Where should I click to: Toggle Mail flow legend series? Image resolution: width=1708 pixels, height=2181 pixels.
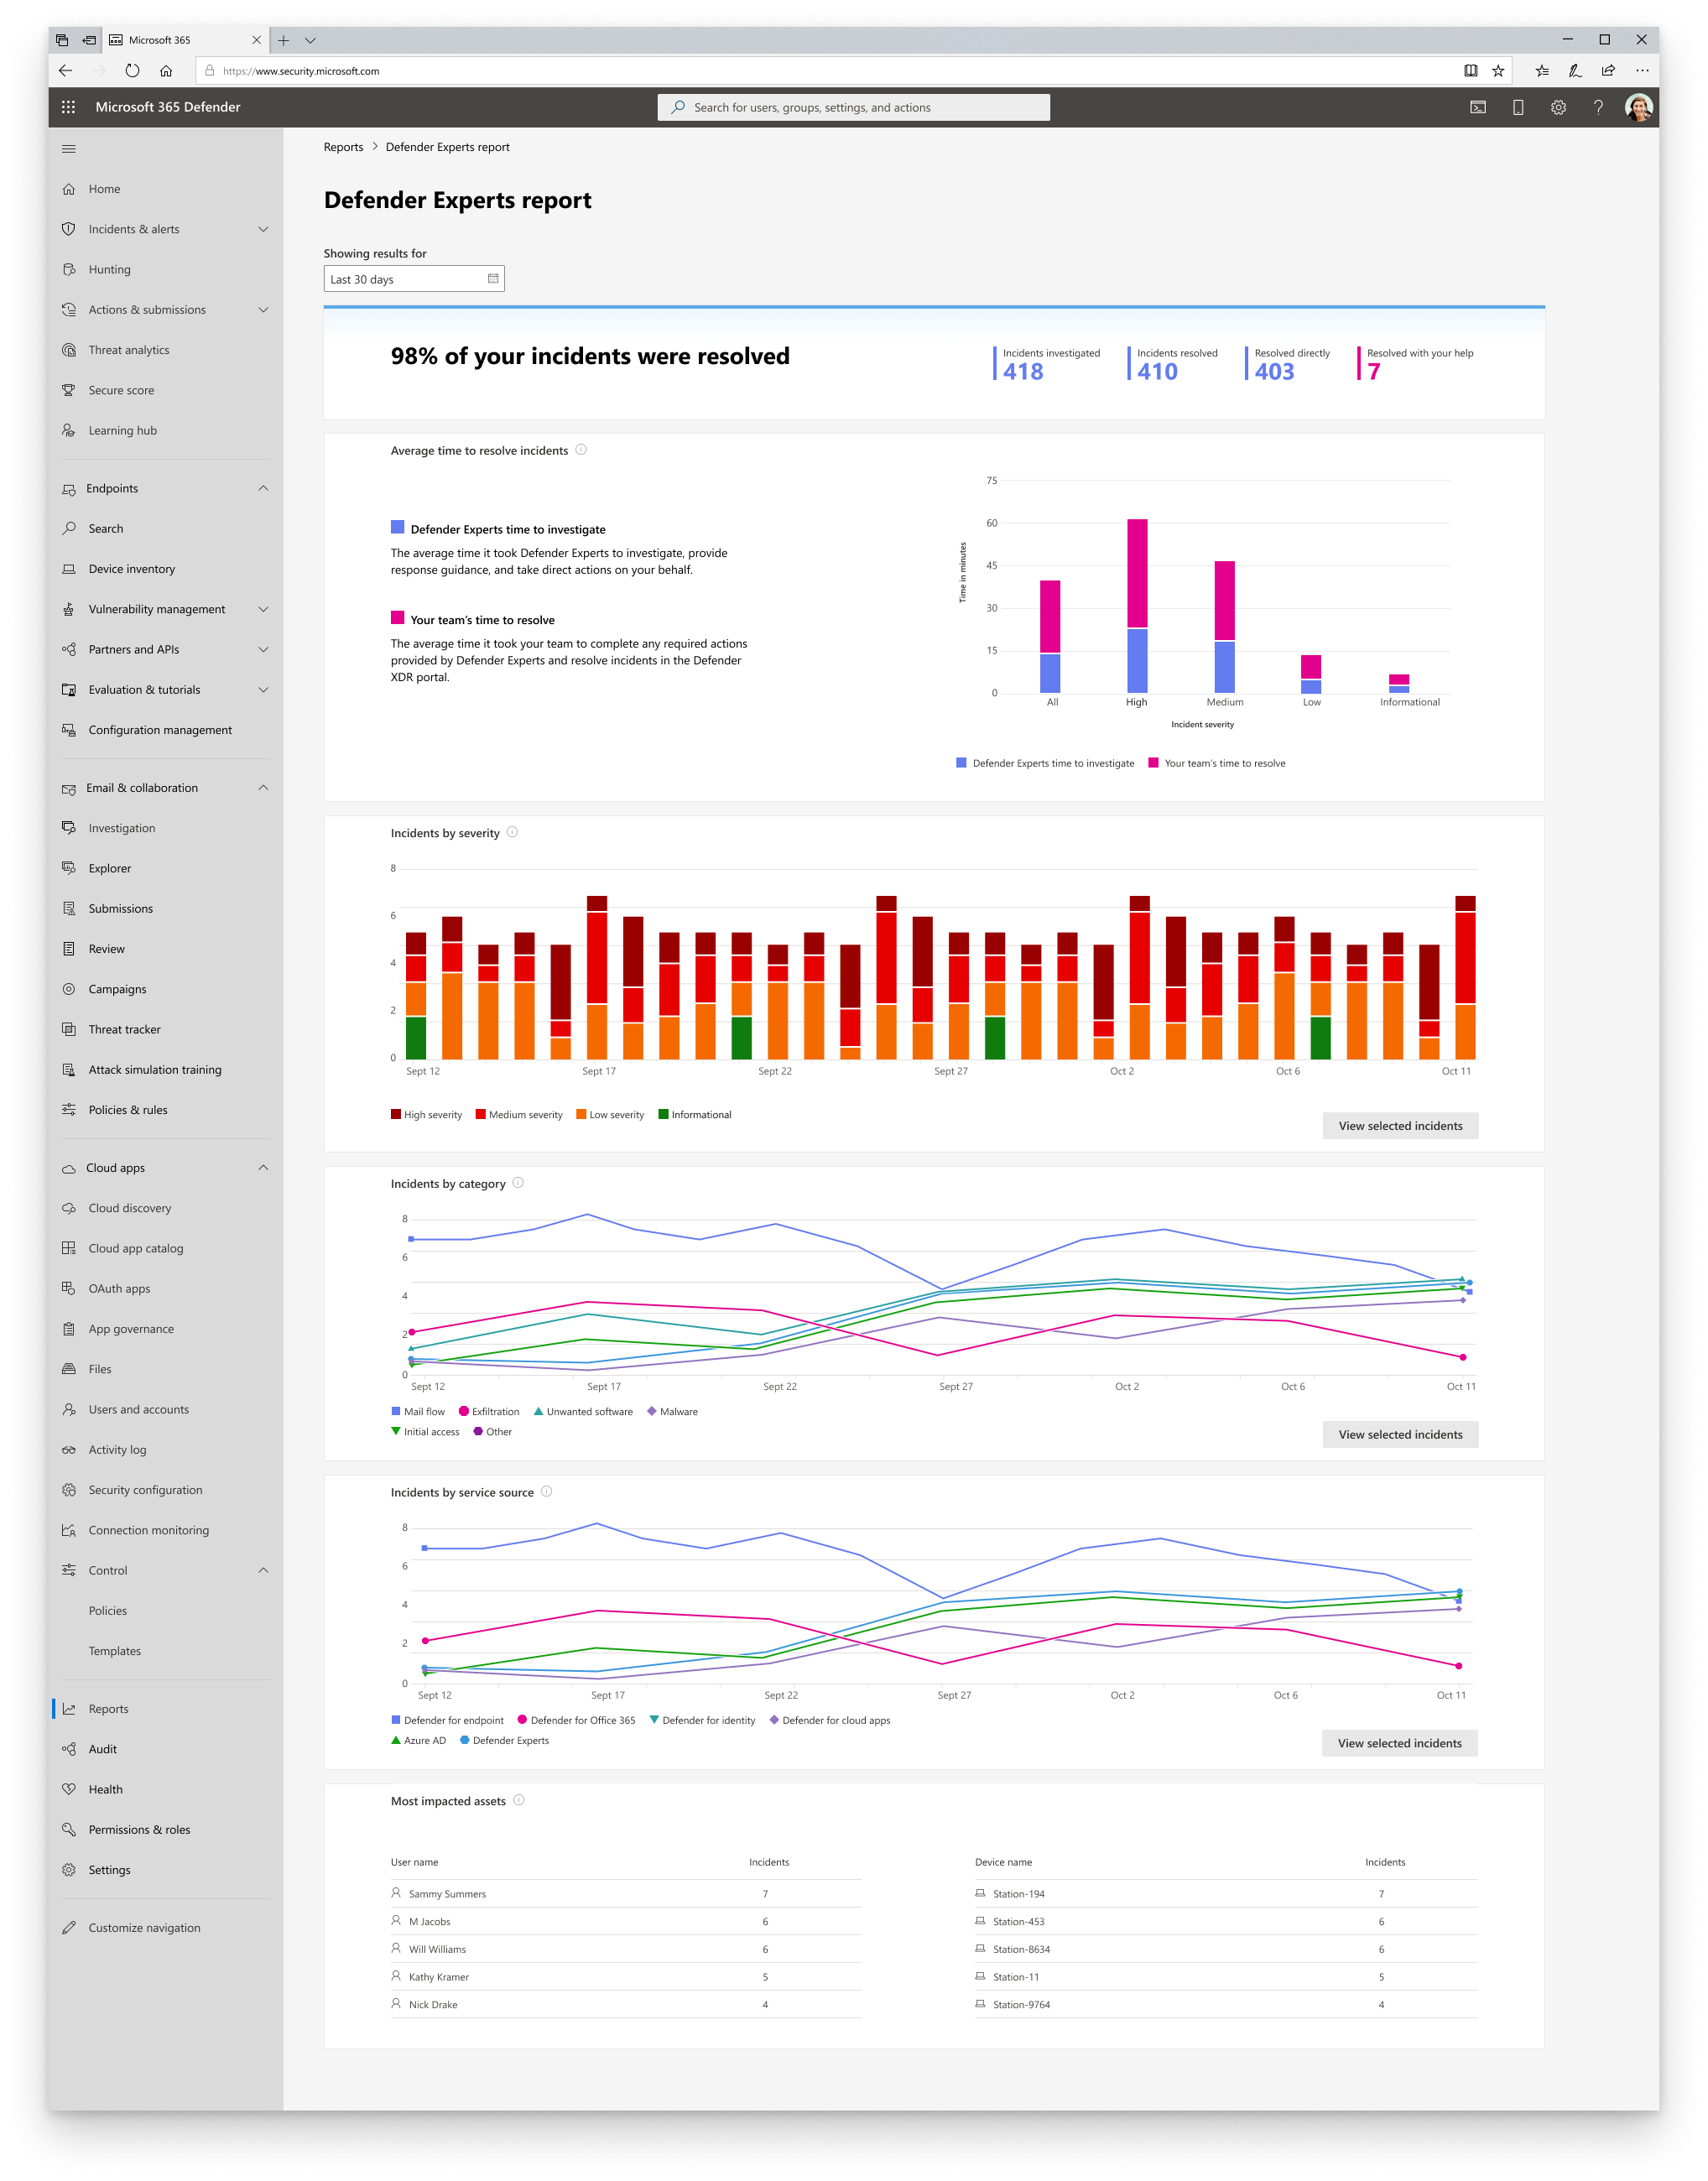coord(418,1411)
